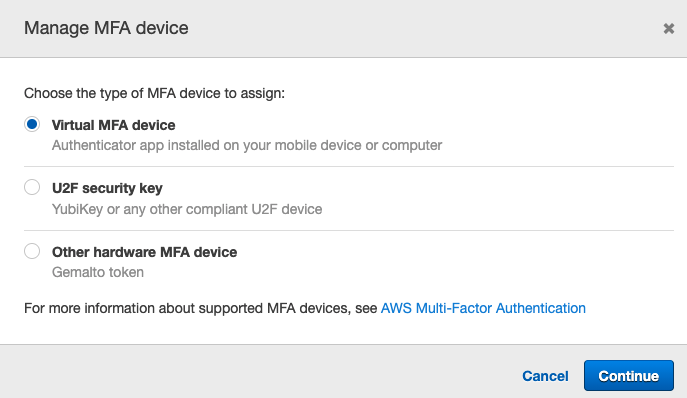Viewport: 687px width, 398px height.
Task: Open the AWS Multi-Factor Authentication link
Action: coord(483,309)
